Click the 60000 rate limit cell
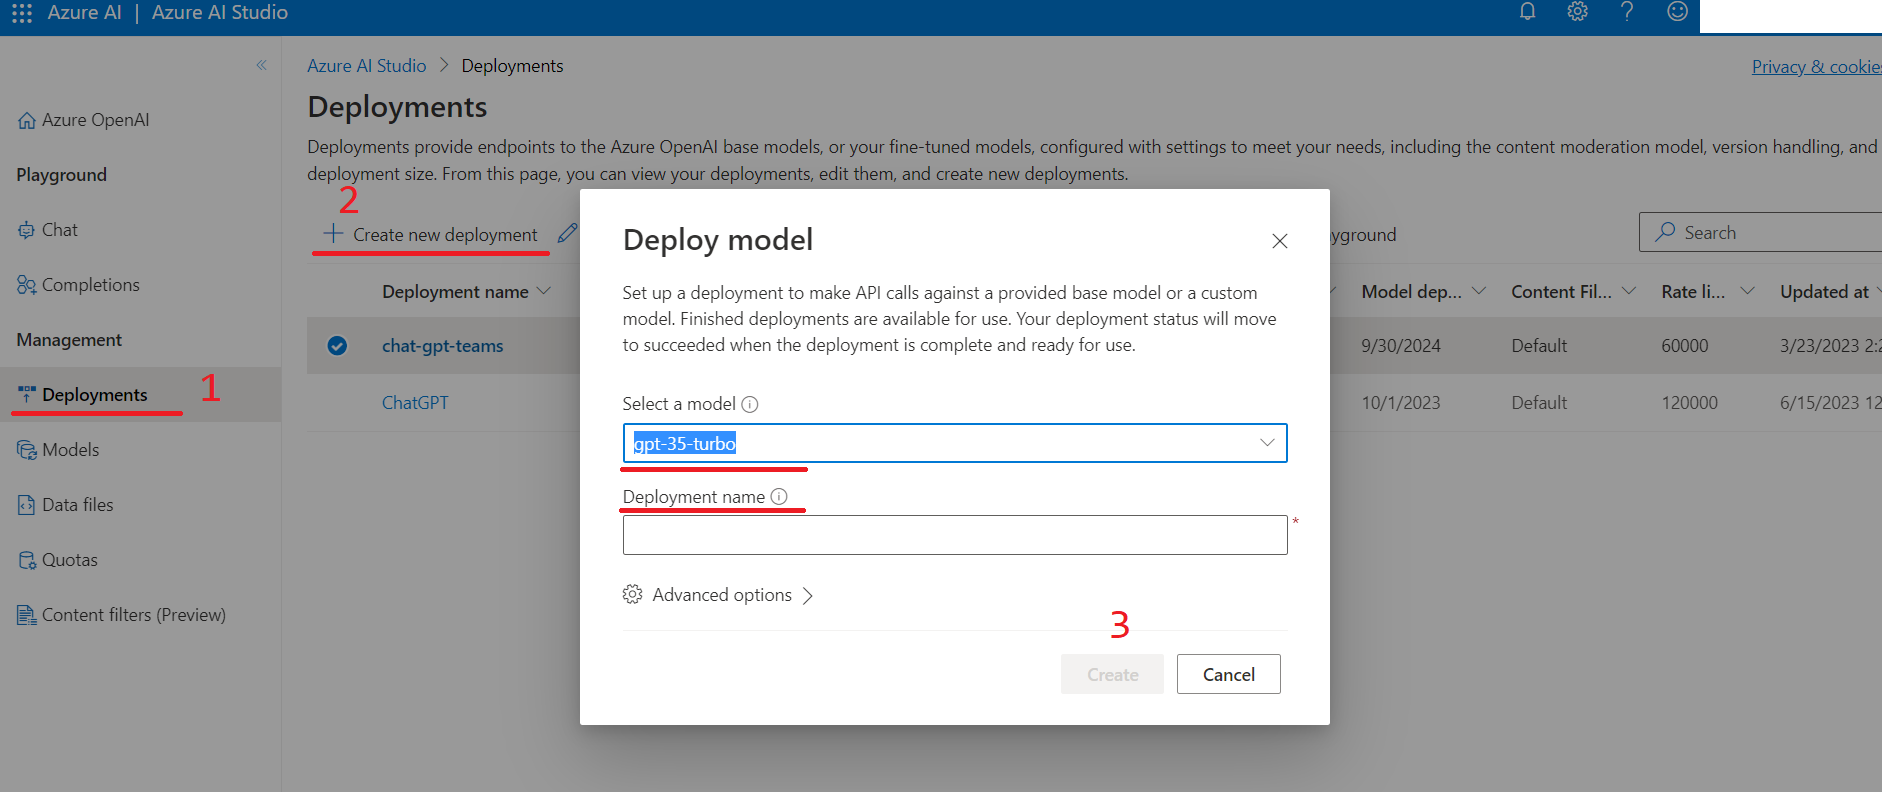 pos(1685,346)
